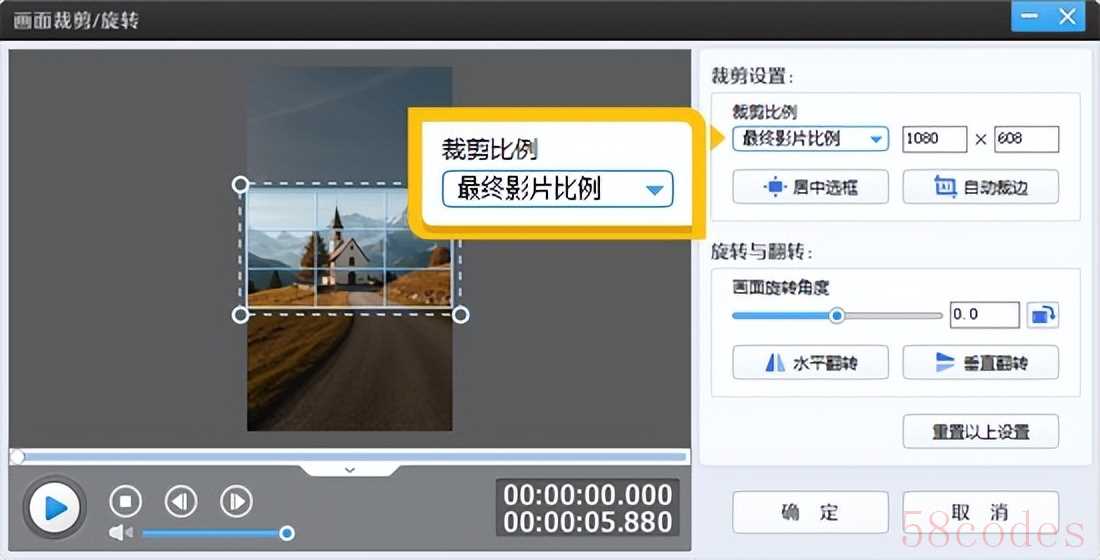This screenshot has width=1100, height=560.
Task: Click the rotate 90 degrees icon
Action: [x=1042, y=315]
